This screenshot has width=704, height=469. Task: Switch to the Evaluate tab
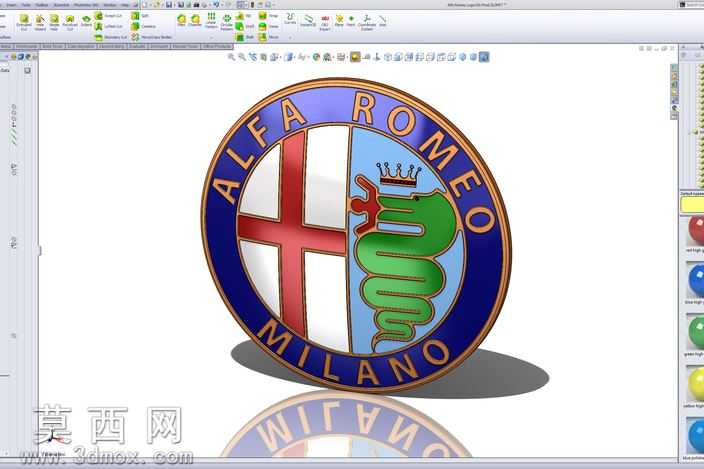coord(137,46)
